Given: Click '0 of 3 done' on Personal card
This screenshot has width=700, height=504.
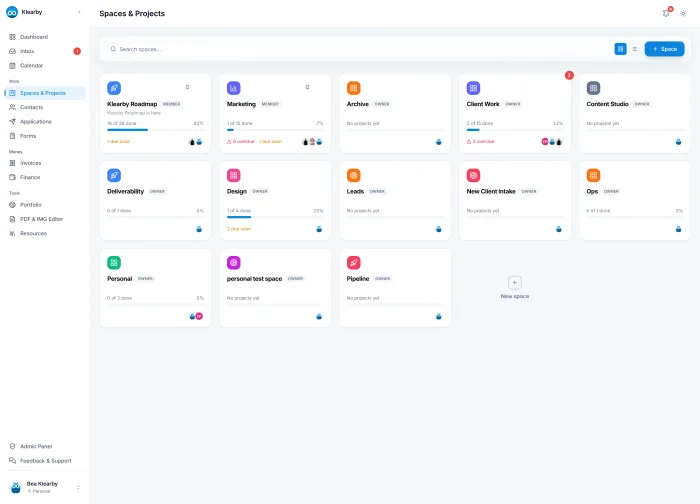Looking at the screenshot, I should 119,298.
